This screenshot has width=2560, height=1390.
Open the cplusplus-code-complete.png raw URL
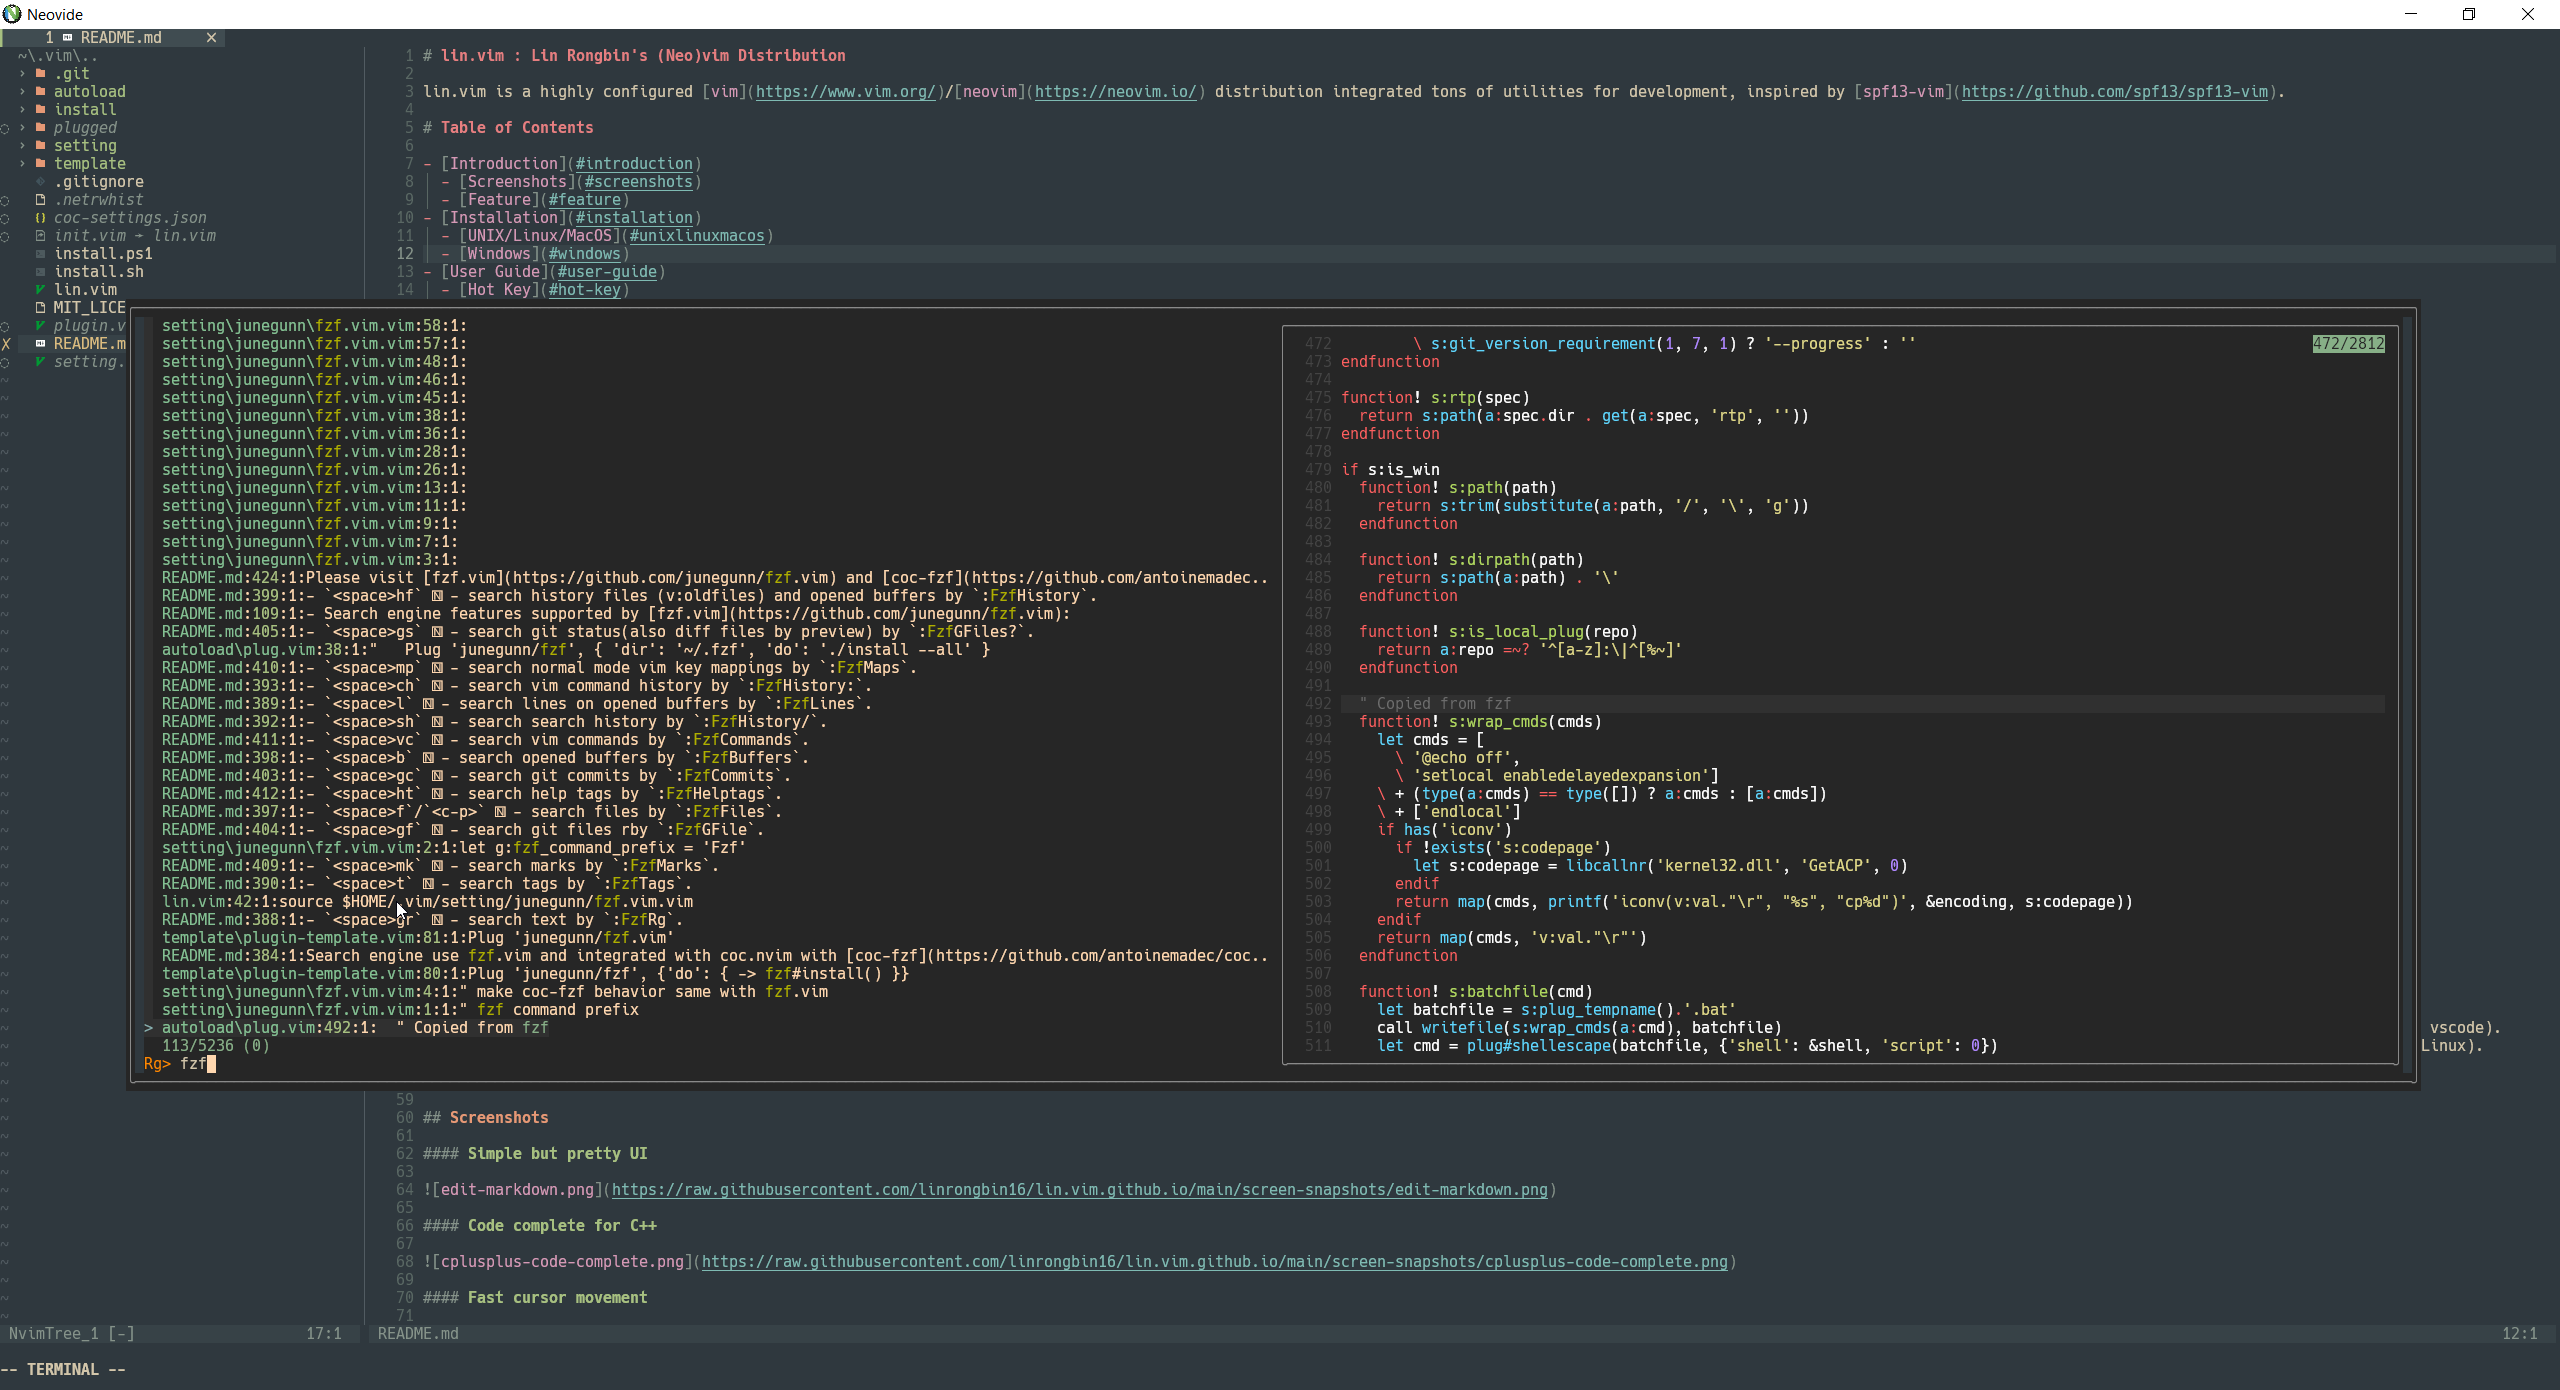[1214, 1262]
